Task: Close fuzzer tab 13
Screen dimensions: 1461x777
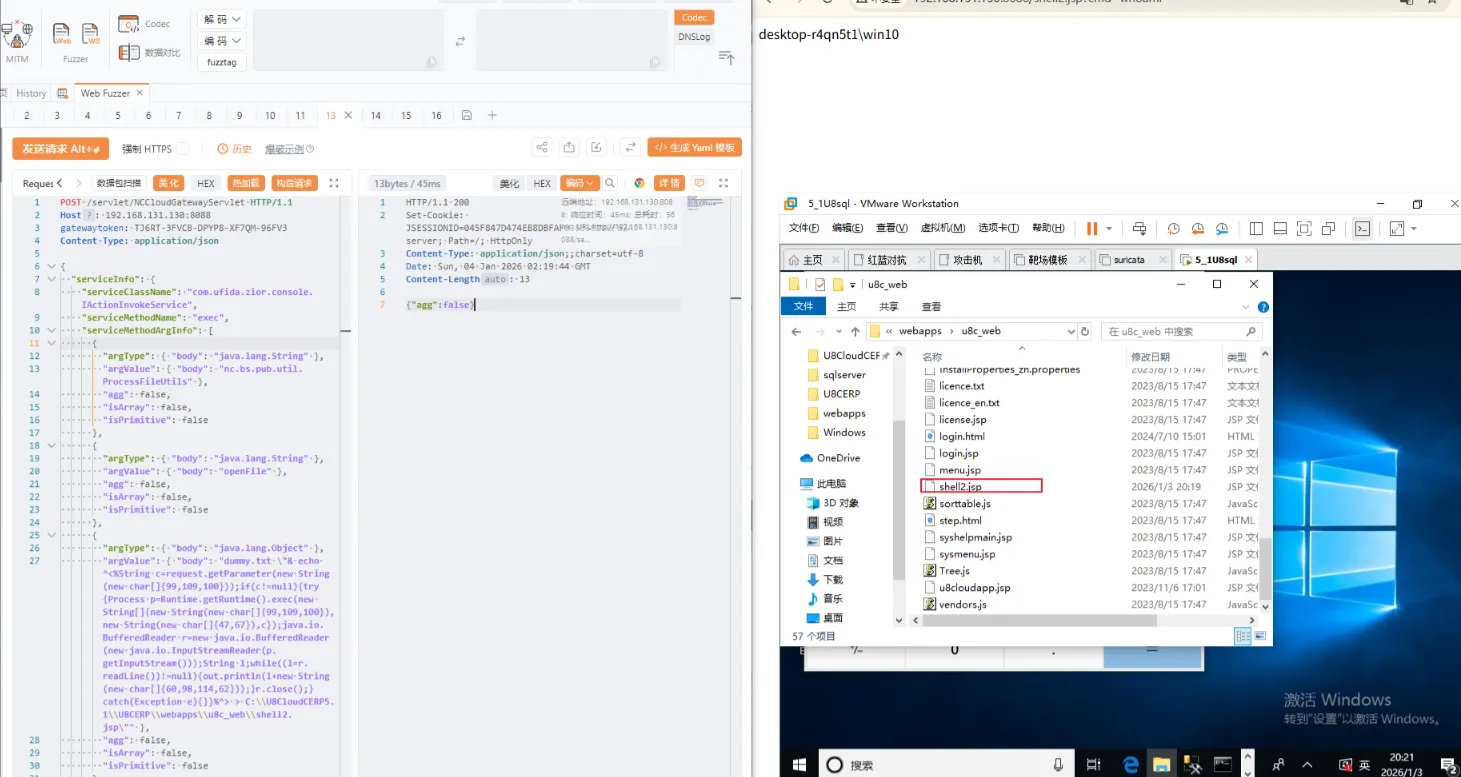Action: [x=348, y=116]
